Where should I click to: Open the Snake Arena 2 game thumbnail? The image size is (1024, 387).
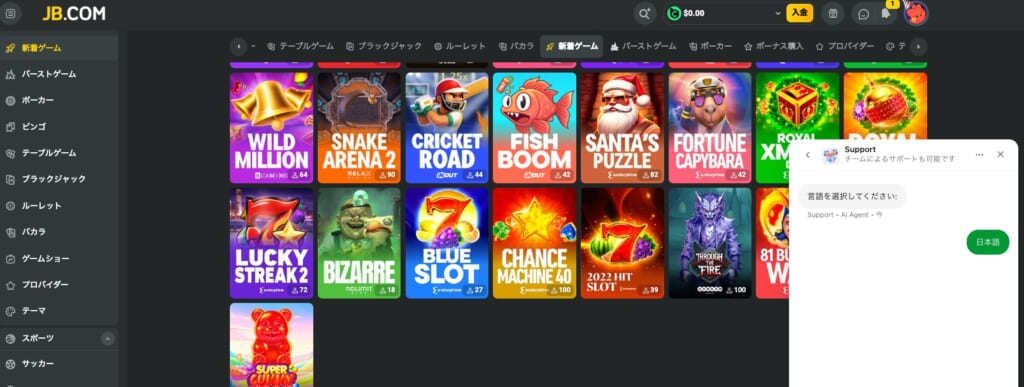[359, 128]
